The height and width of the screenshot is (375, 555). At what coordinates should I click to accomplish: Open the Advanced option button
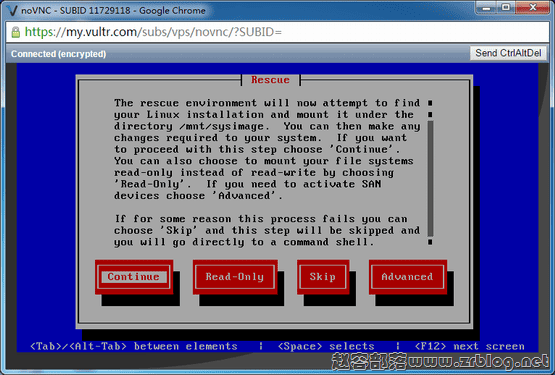pos(407,277)
